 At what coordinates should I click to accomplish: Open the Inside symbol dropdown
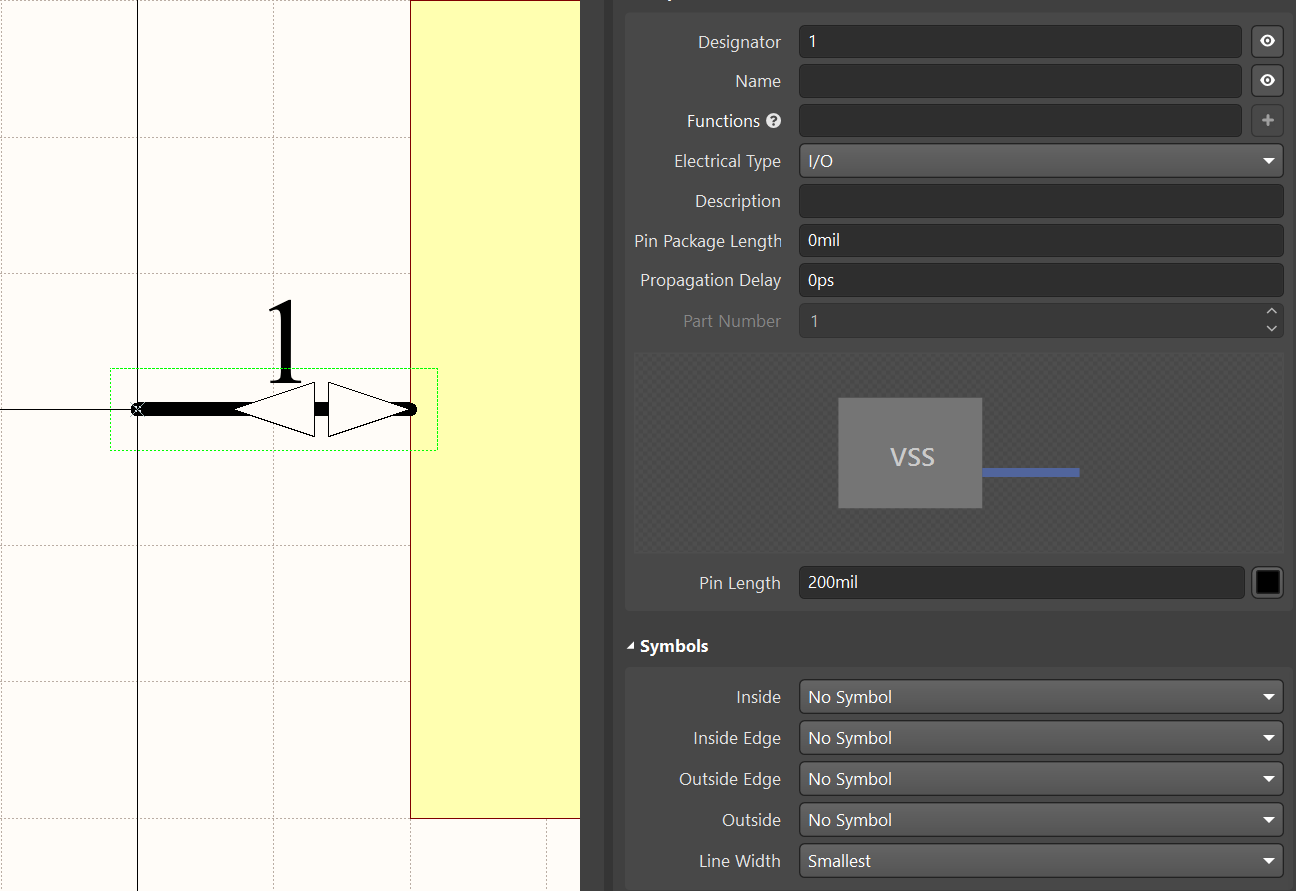[x=1267, y=696]
